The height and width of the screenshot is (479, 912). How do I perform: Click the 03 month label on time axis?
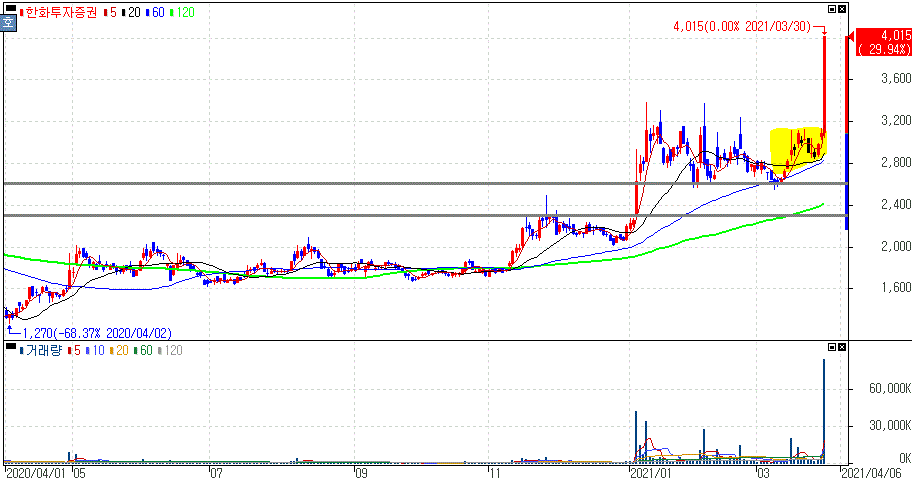pos(763,473)
